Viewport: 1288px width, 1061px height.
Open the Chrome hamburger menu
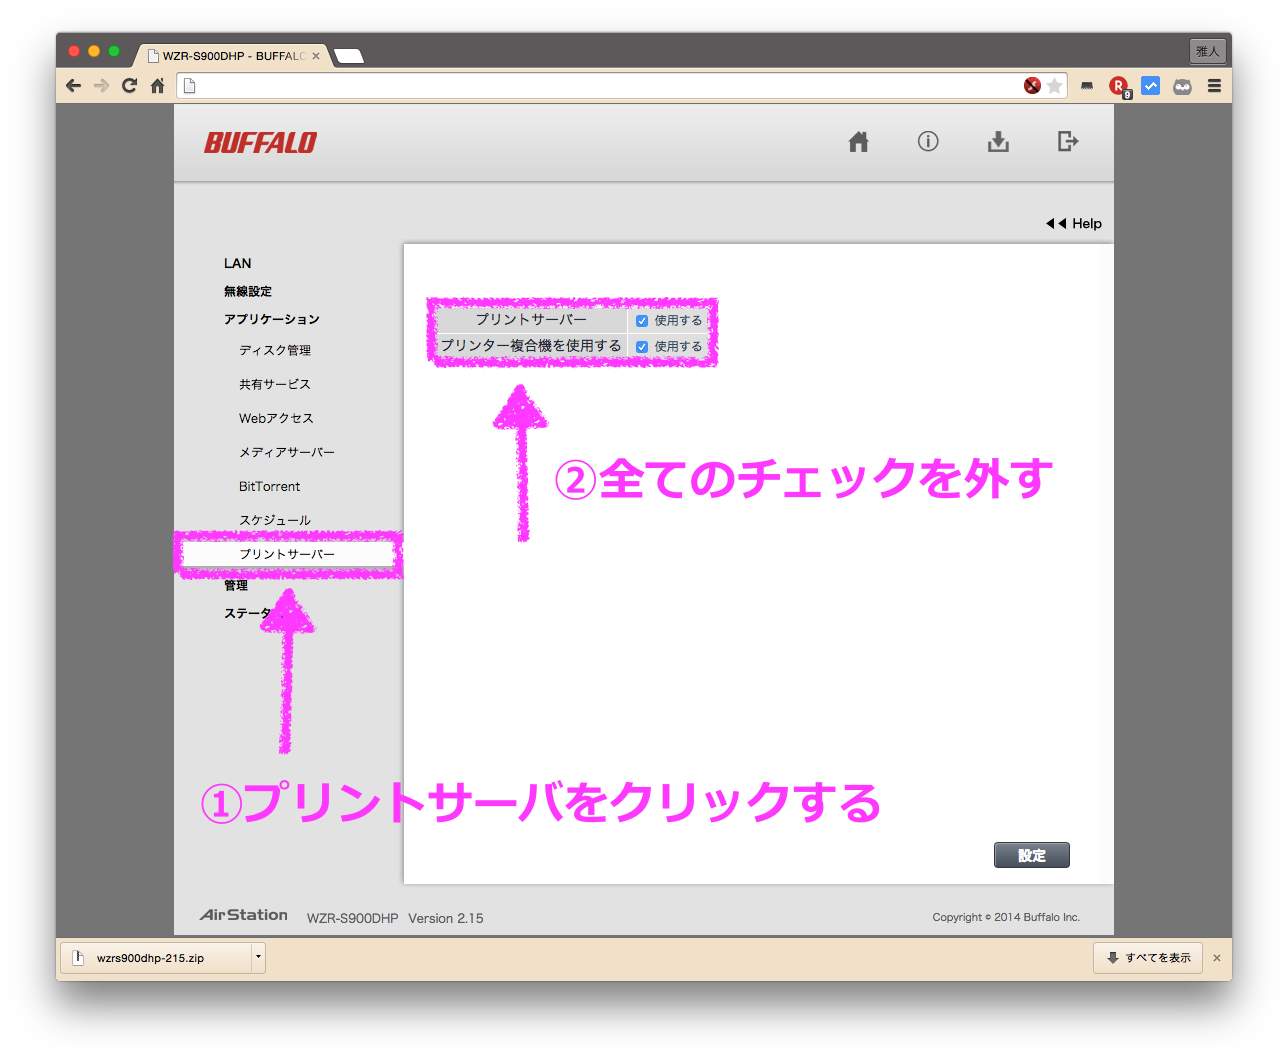(x=1214, y=86)
